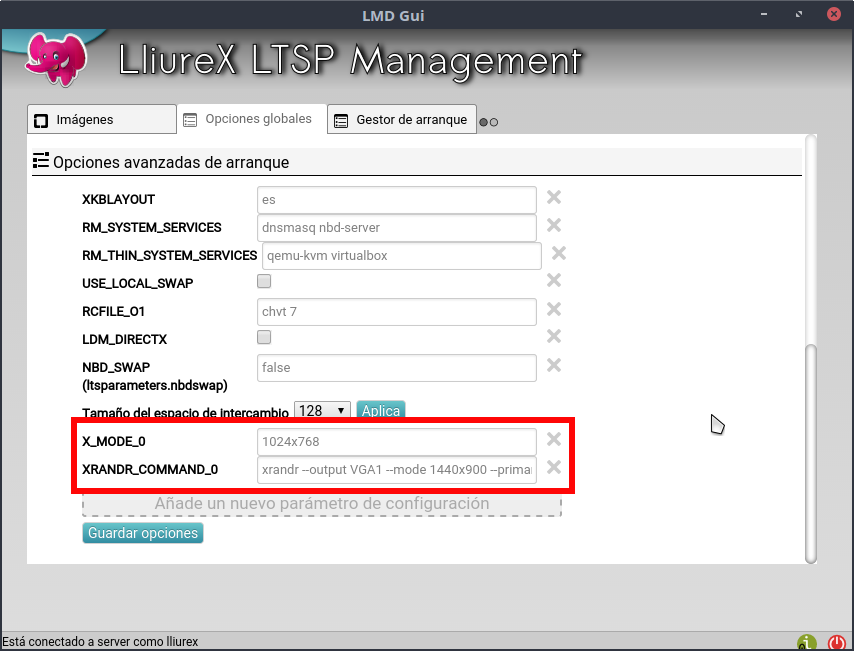Delete the XRANDR_COMMAND_0 entry
854x651 pixels.
[553, 468]
